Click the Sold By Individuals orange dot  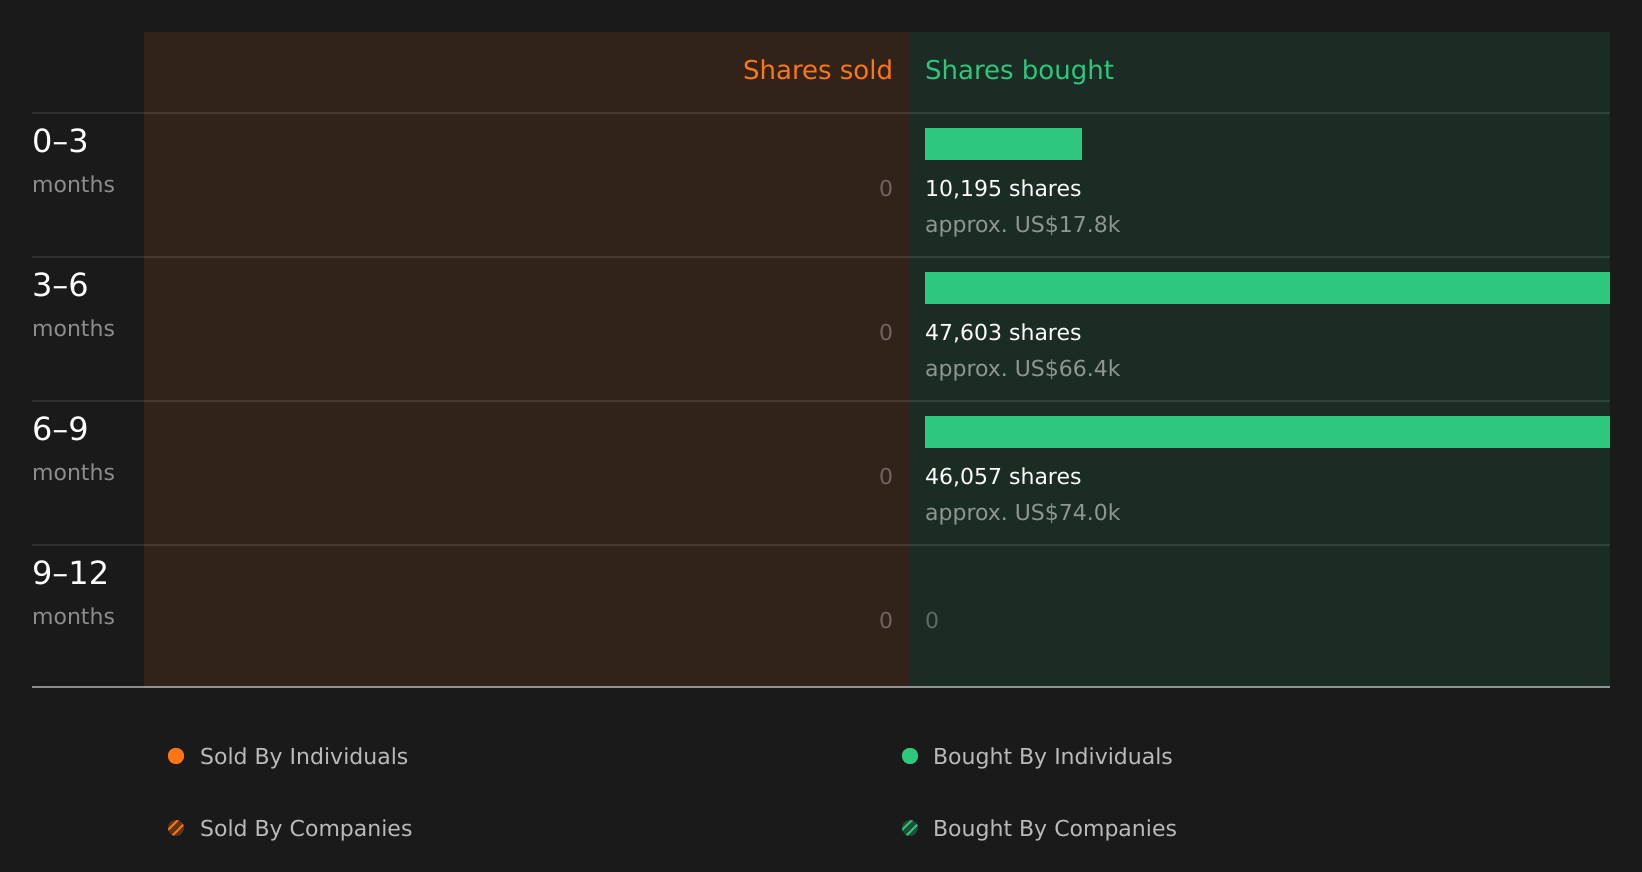[176, 756]
